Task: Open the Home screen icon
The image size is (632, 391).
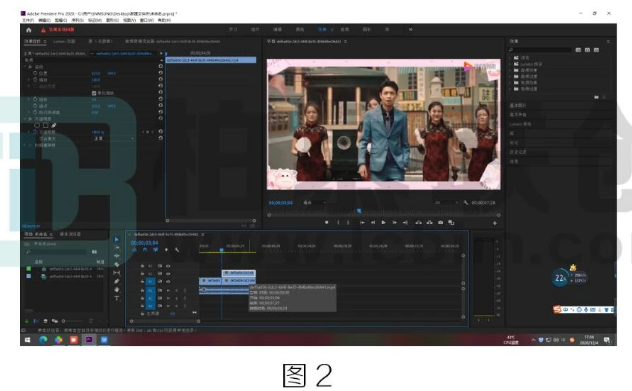Action: click(x=29, y=30)
